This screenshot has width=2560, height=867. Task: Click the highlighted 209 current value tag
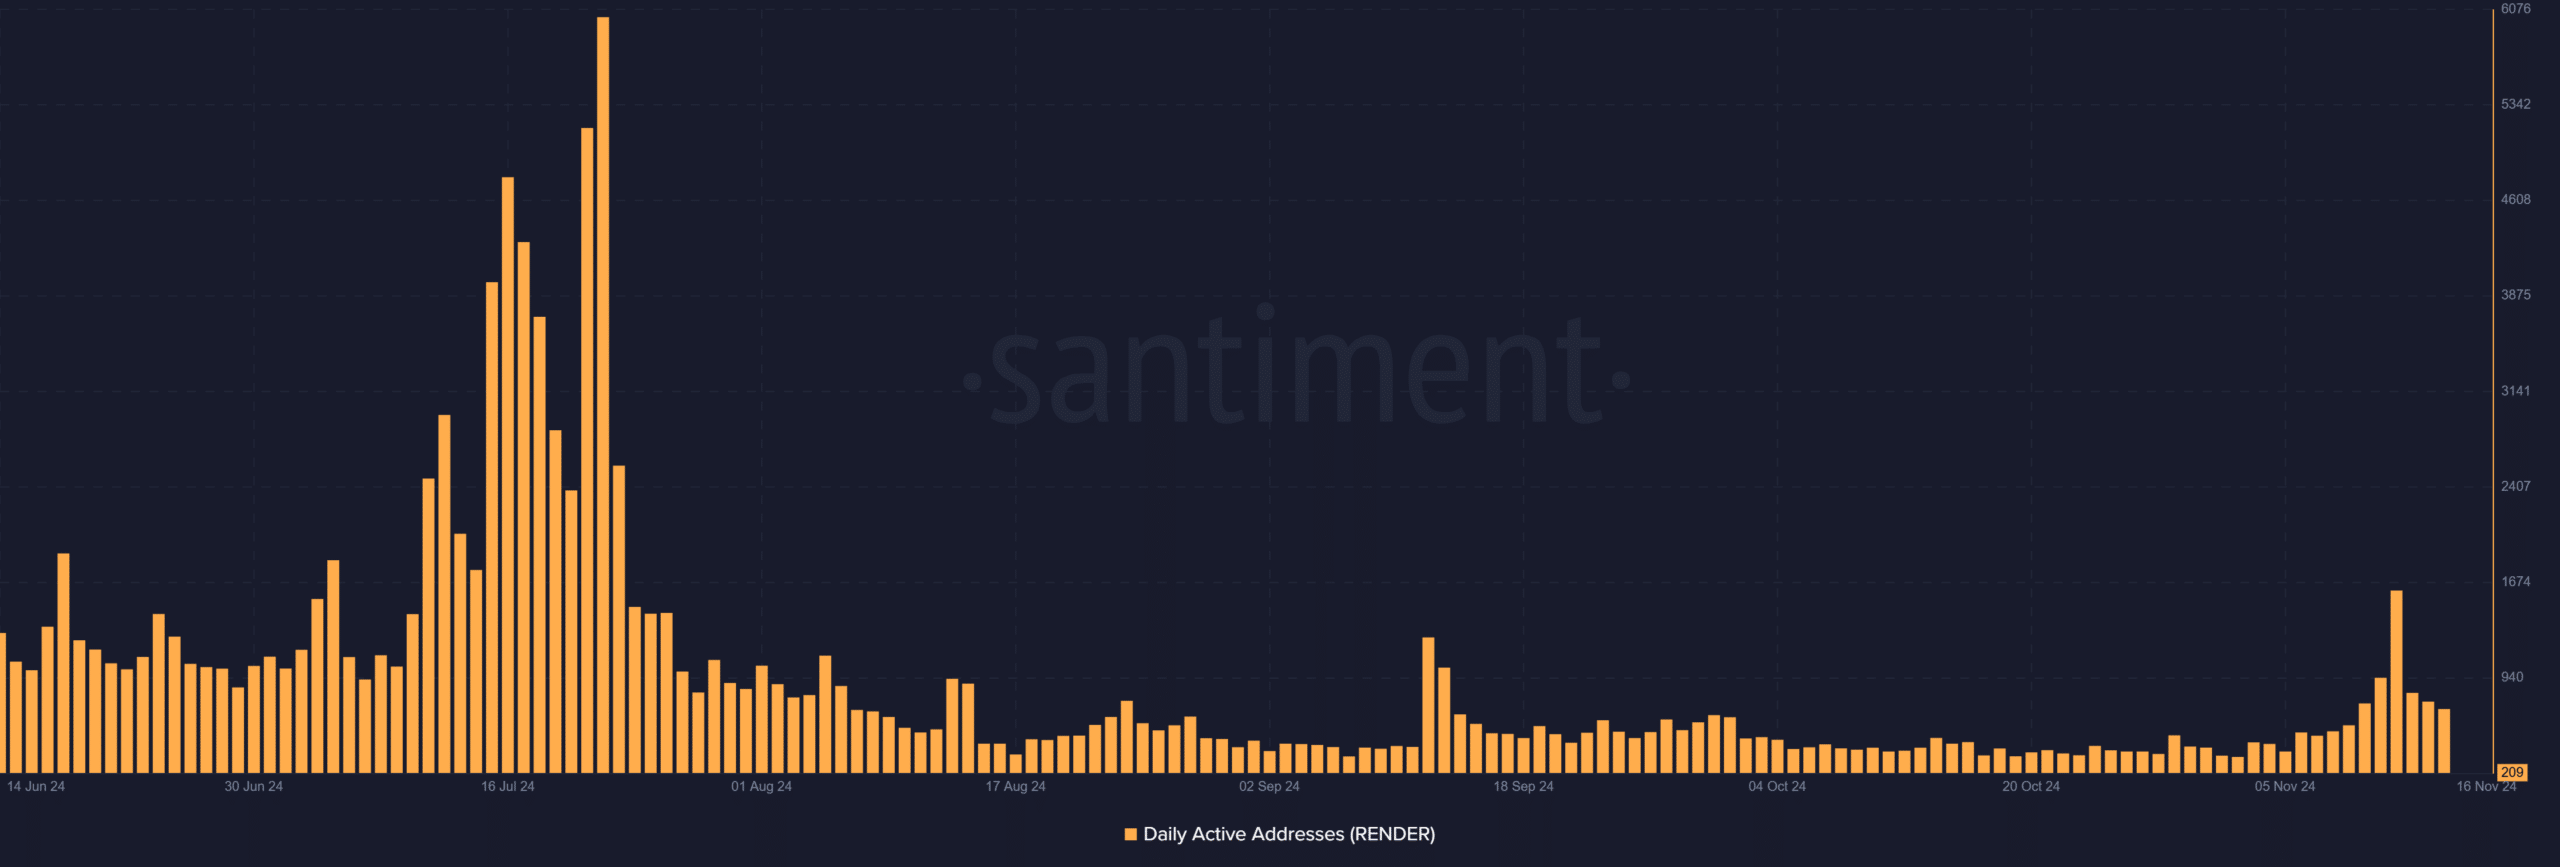coord(2512,772)
